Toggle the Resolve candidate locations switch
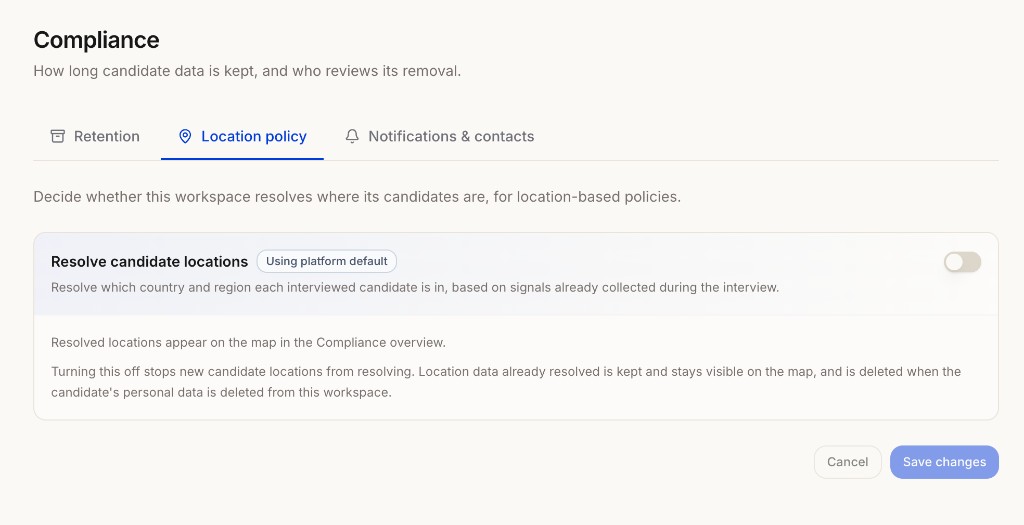This screenshot has width=1024, height=525. point(962,262)
